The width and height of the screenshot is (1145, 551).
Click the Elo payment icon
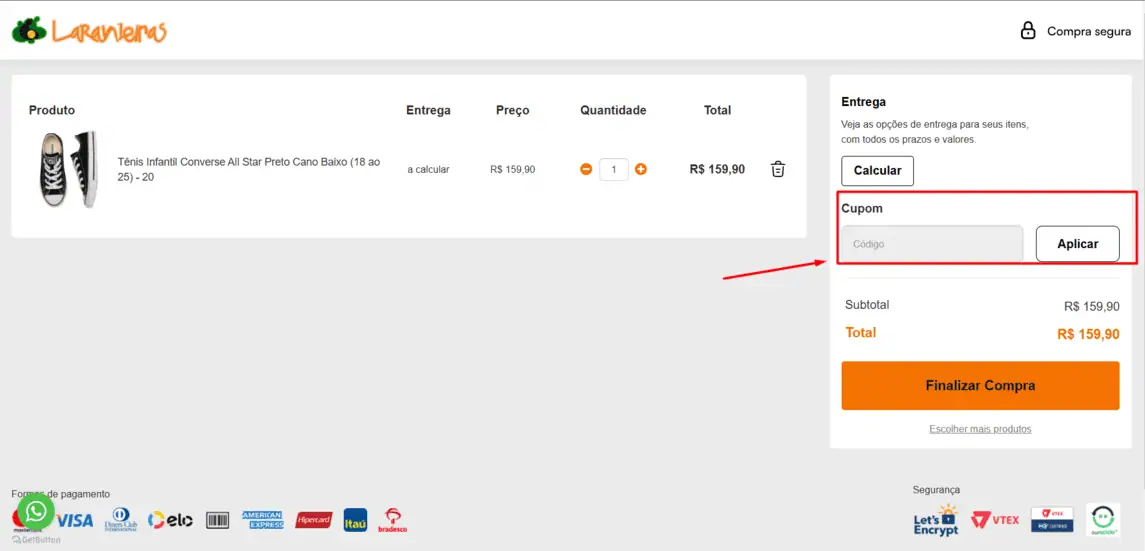point(170,520)
